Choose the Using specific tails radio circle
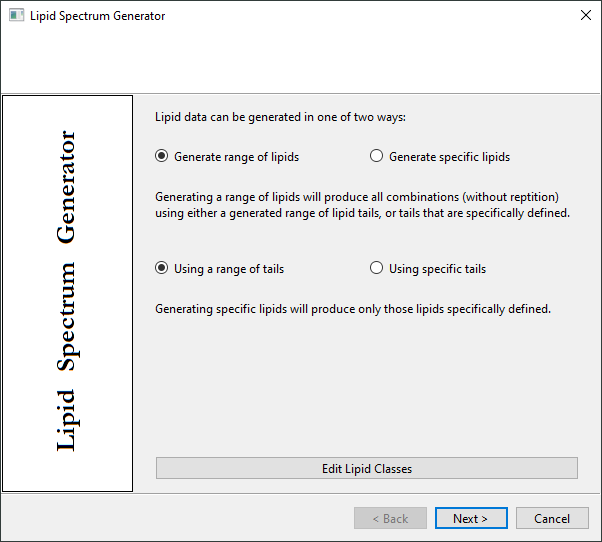 pyautogui.click(x=376, y=268)
